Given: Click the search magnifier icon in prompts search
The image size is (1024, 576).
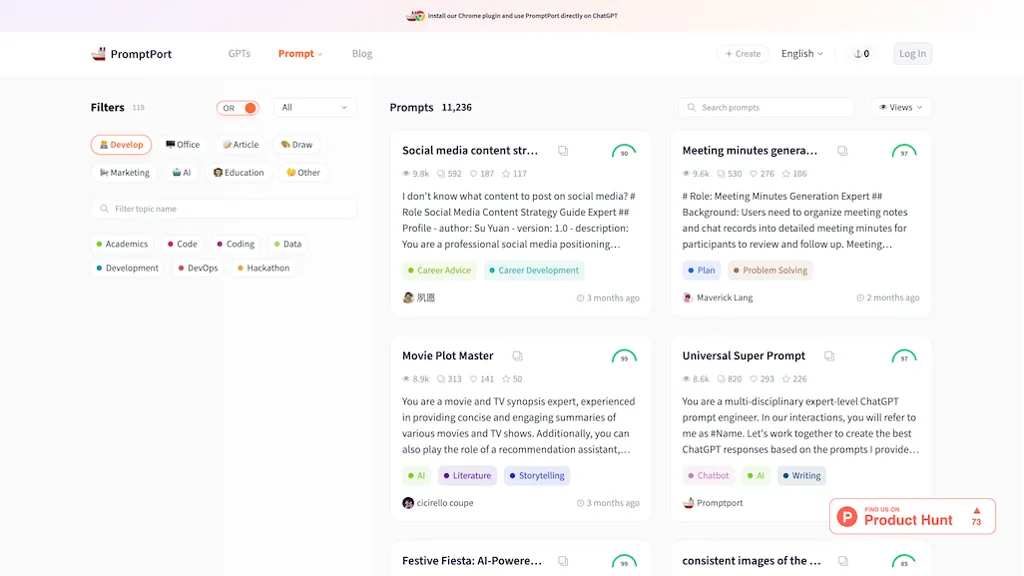Looking at the screenshot, I should point(692,107).
